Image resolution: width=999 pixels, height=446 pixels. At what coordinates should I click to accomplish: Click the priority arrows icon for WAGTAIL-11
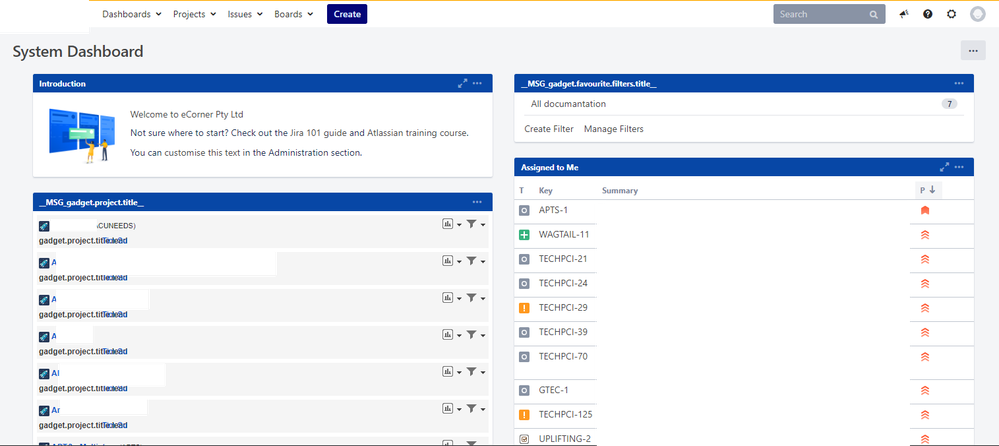click(925, 235)
